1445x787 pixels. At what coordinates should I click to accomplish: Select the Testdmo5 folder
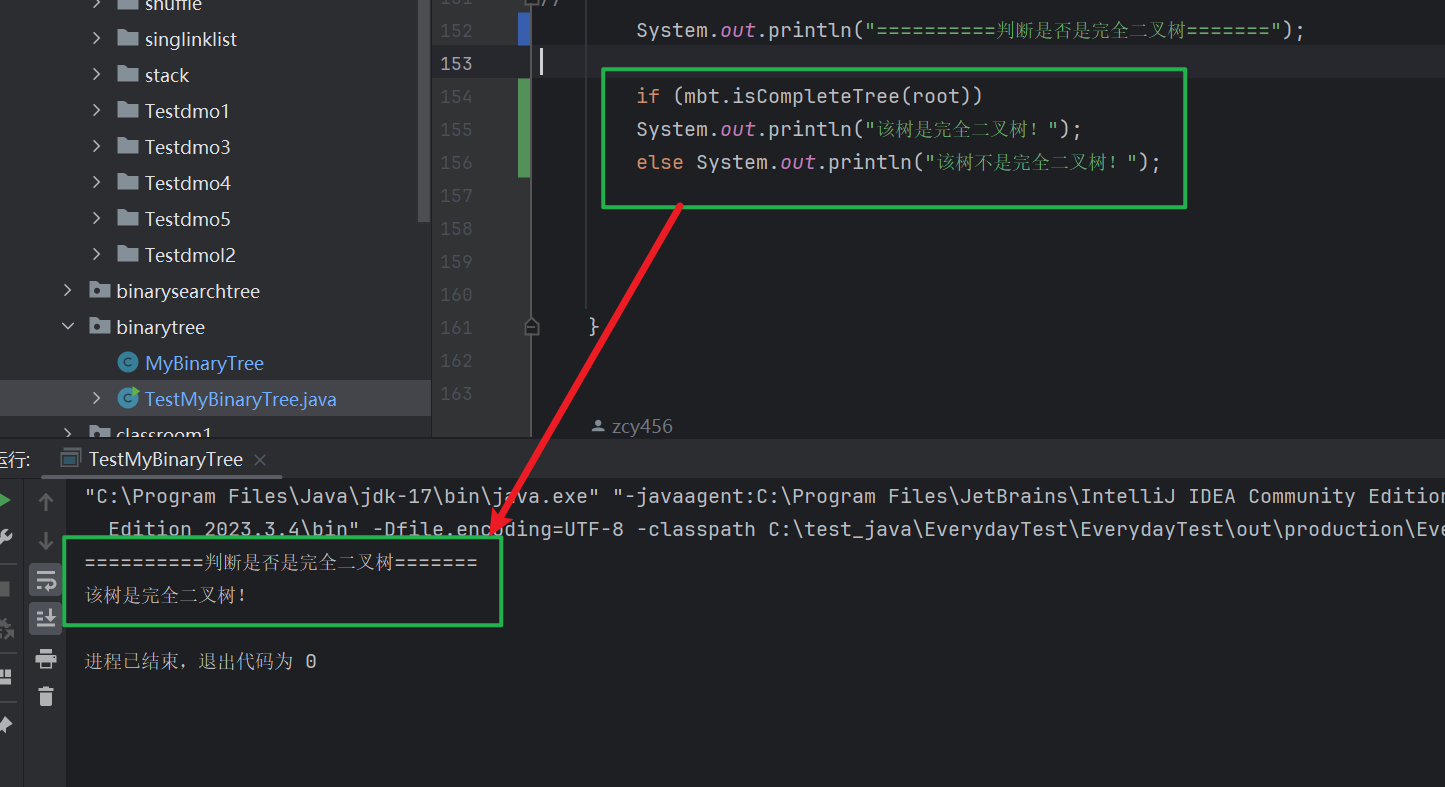tap(187, 219)
